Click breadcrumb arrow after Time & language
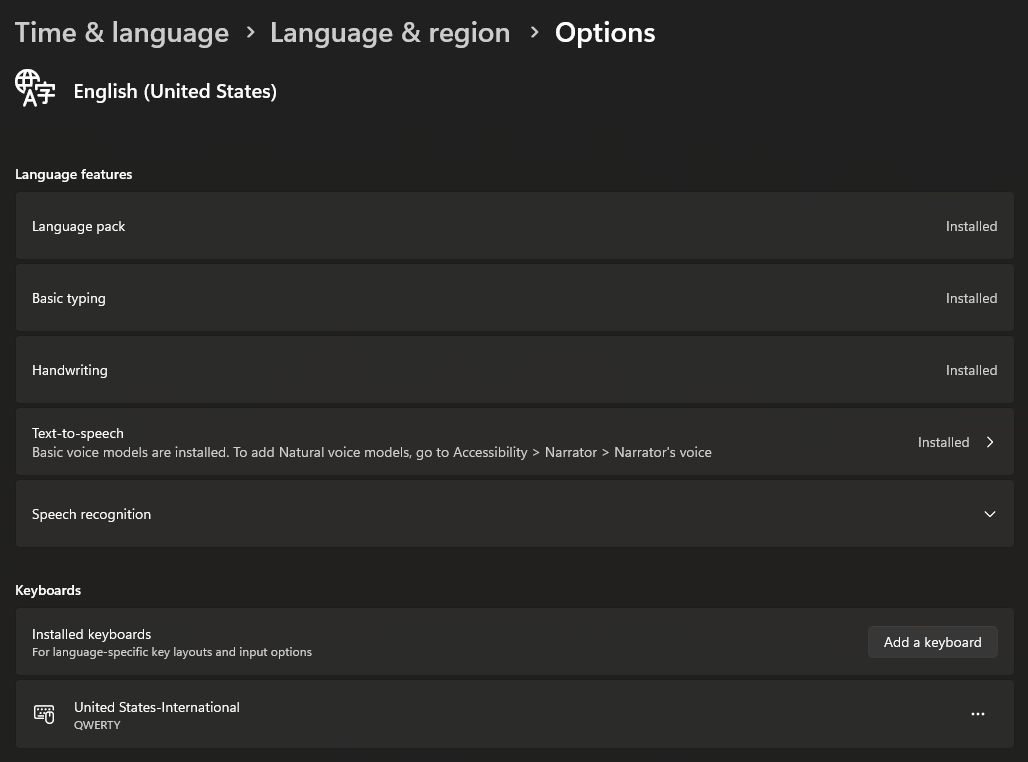The width and height of the screenshot is (1028, 762). tap(250, 31)
